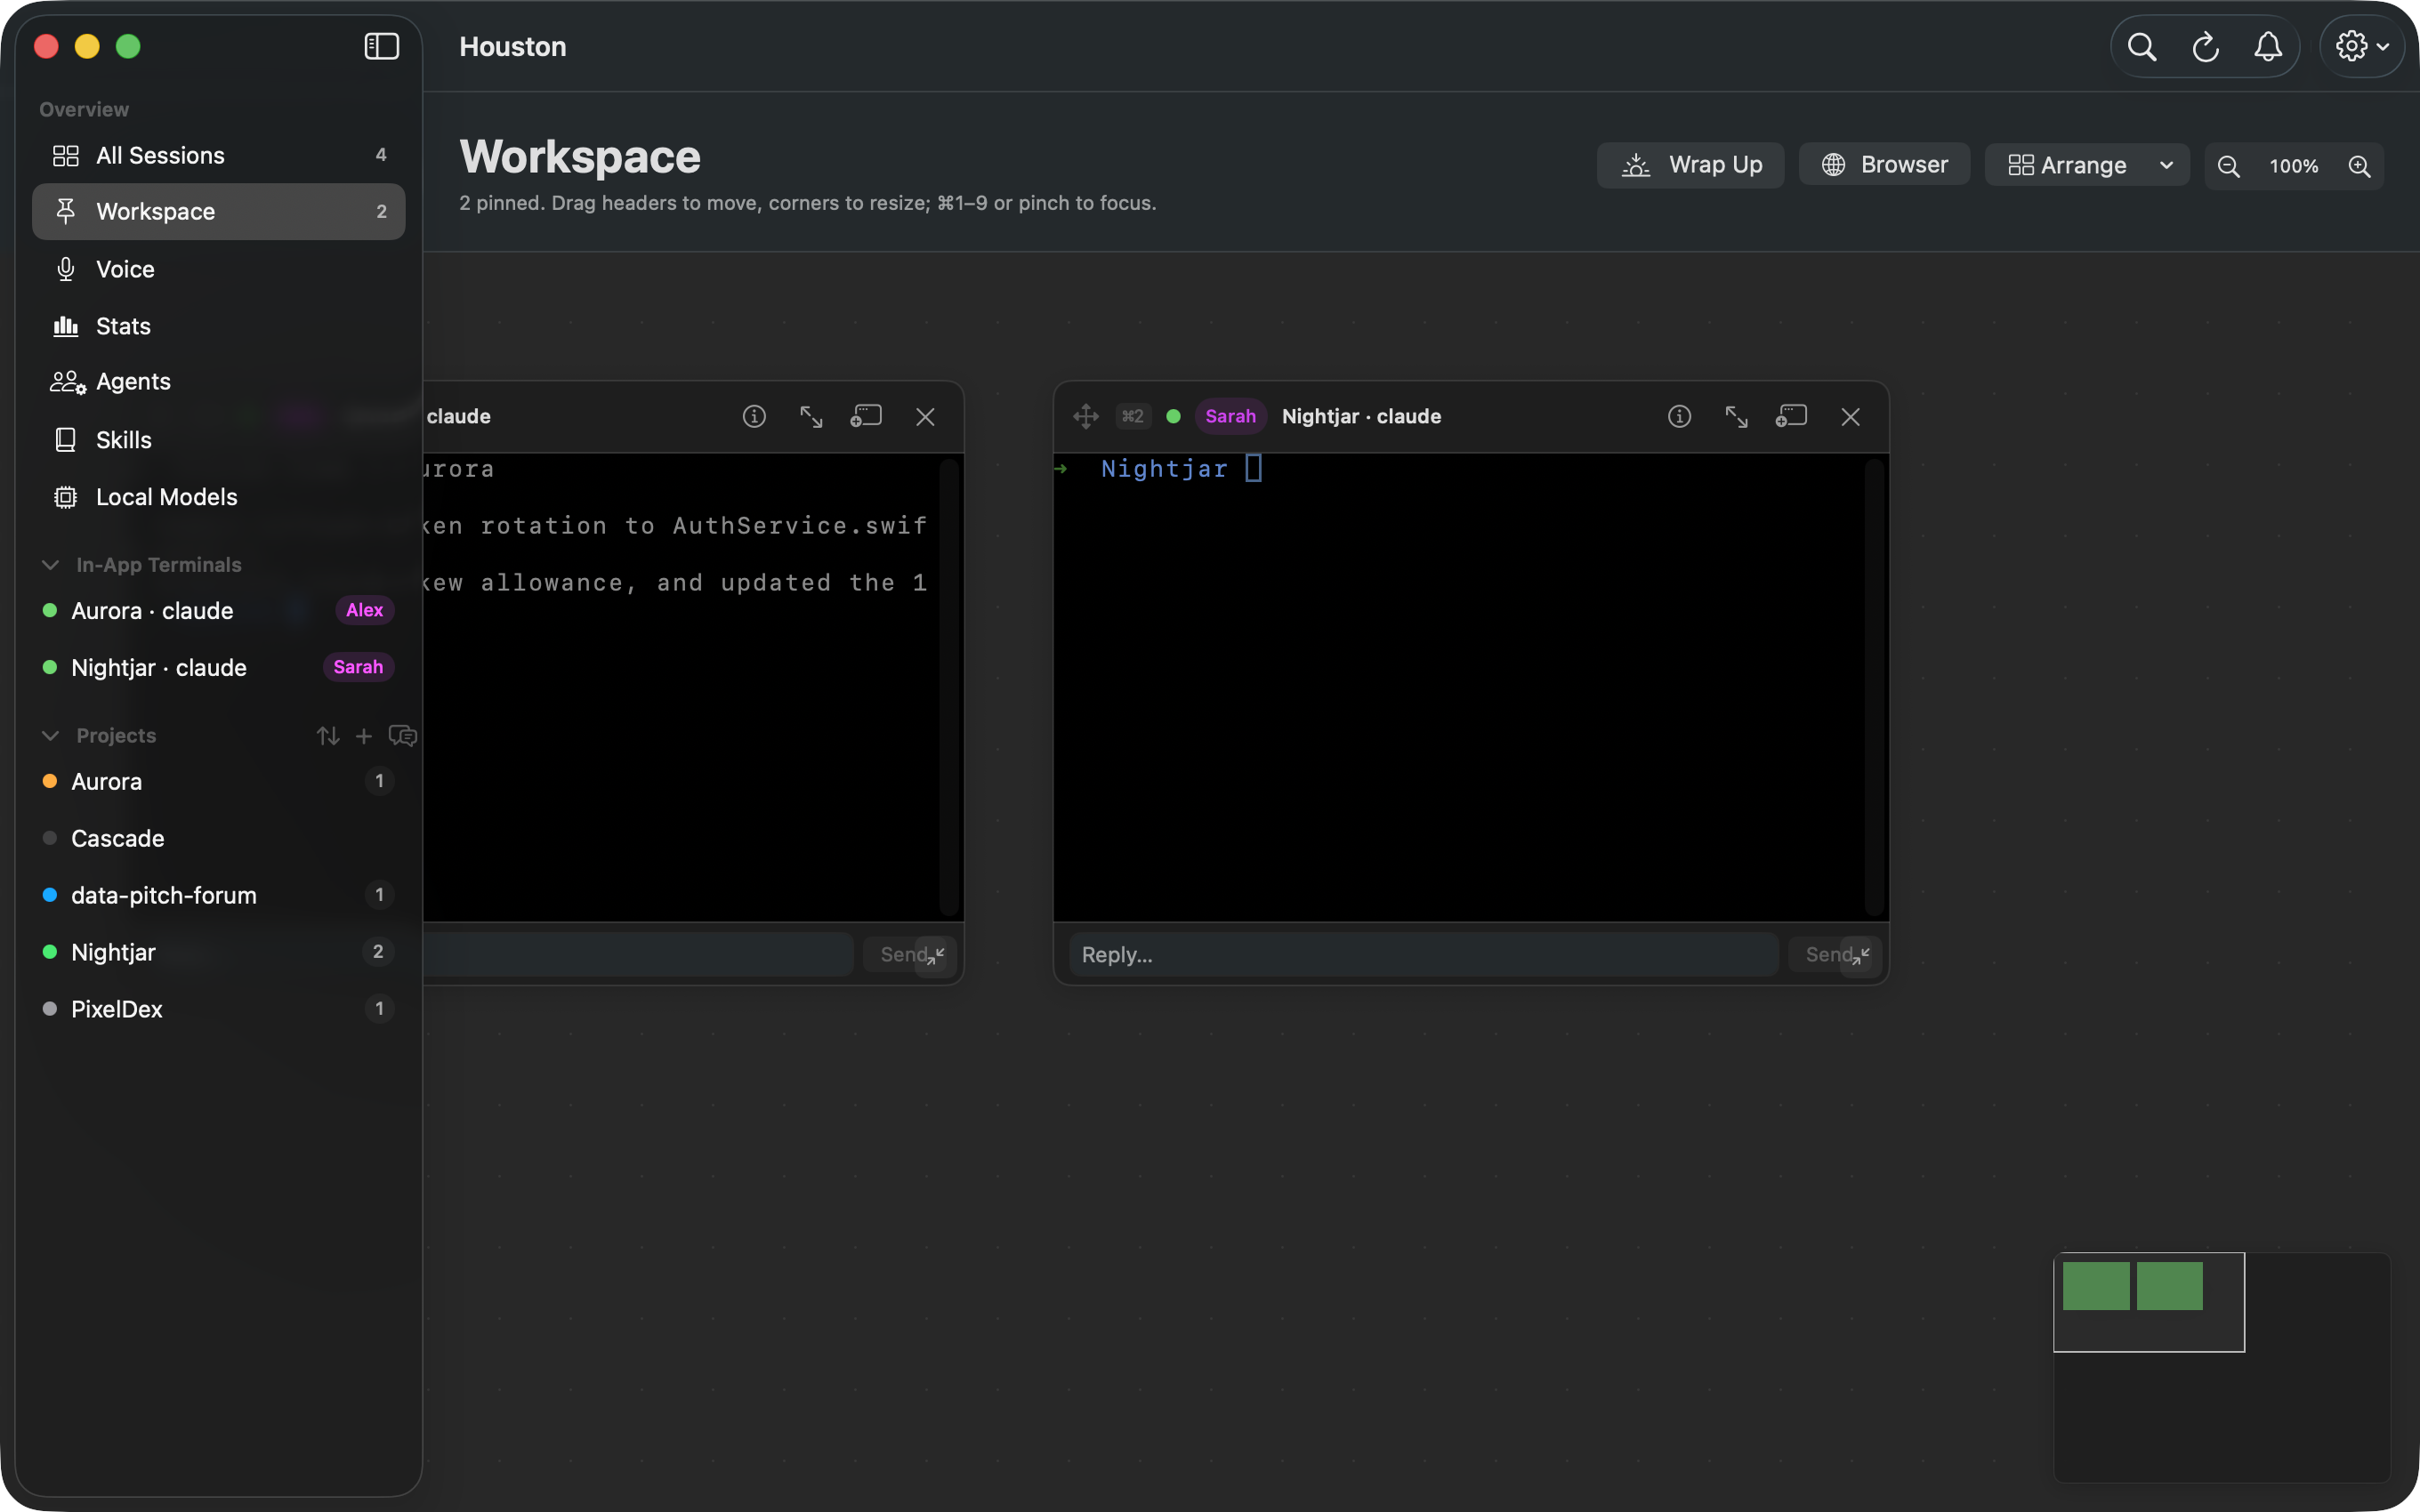
Task: Zoom out the workspace canvas
Action: point(2228,166)
